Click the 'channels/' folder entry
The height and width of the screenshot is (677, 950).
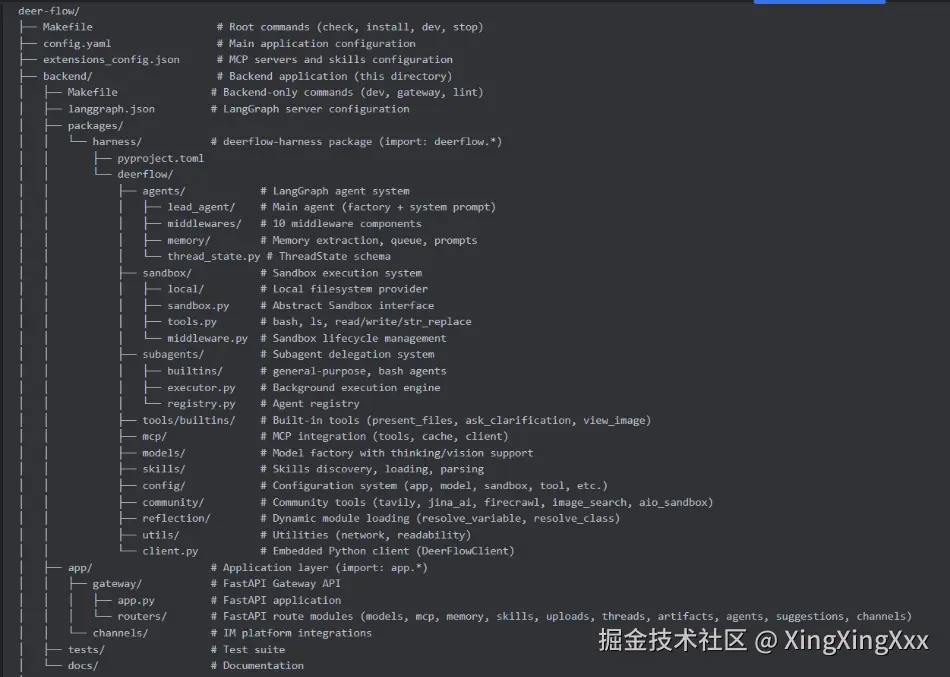coord(120,633)
